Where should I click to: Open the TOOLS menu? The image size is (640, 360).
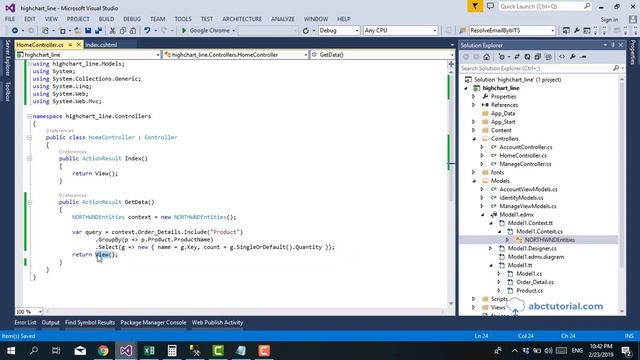(183, 19)
